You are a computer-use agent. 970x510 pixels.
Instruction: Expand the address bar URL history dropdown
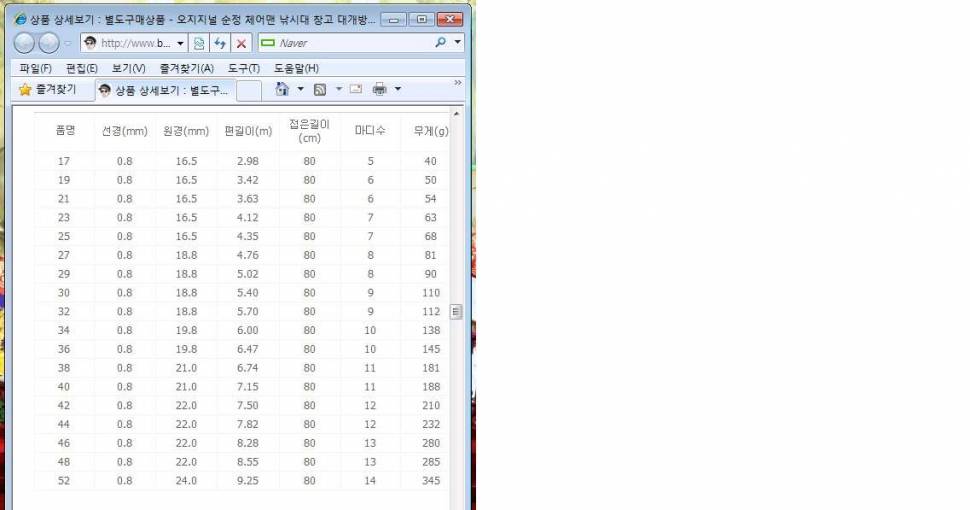(180, 43)
